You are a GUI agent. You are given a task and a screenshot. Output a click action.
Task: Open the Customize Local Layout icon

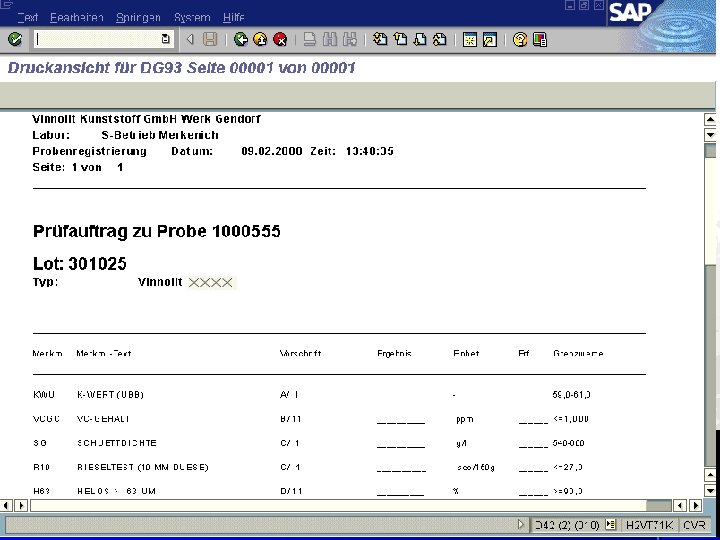pos(540,39)
